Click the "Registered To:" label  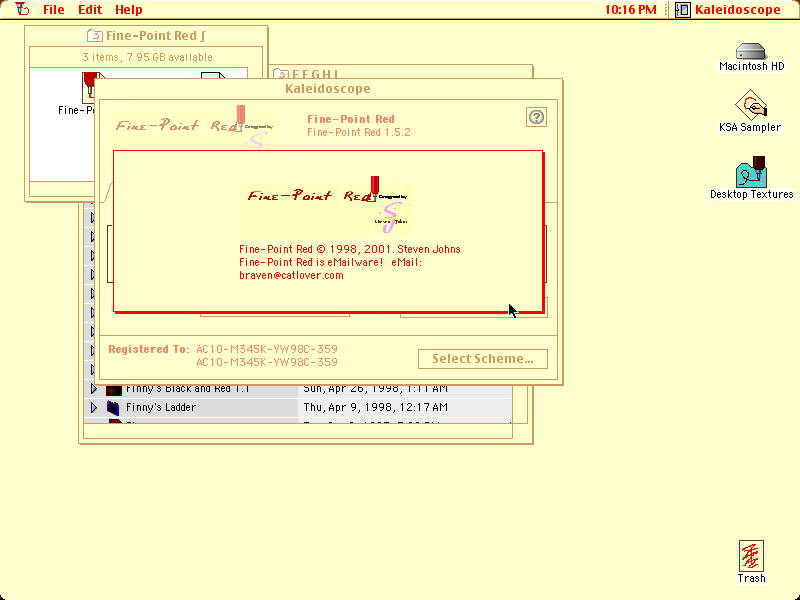coord(149,349)
